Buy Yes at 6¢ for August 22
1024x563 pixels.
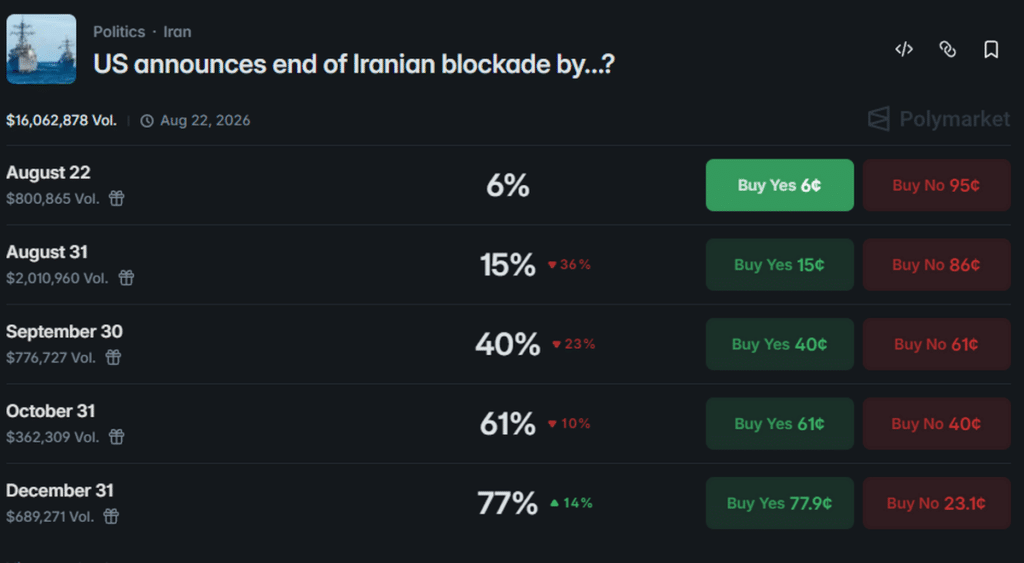click(779, 185)
